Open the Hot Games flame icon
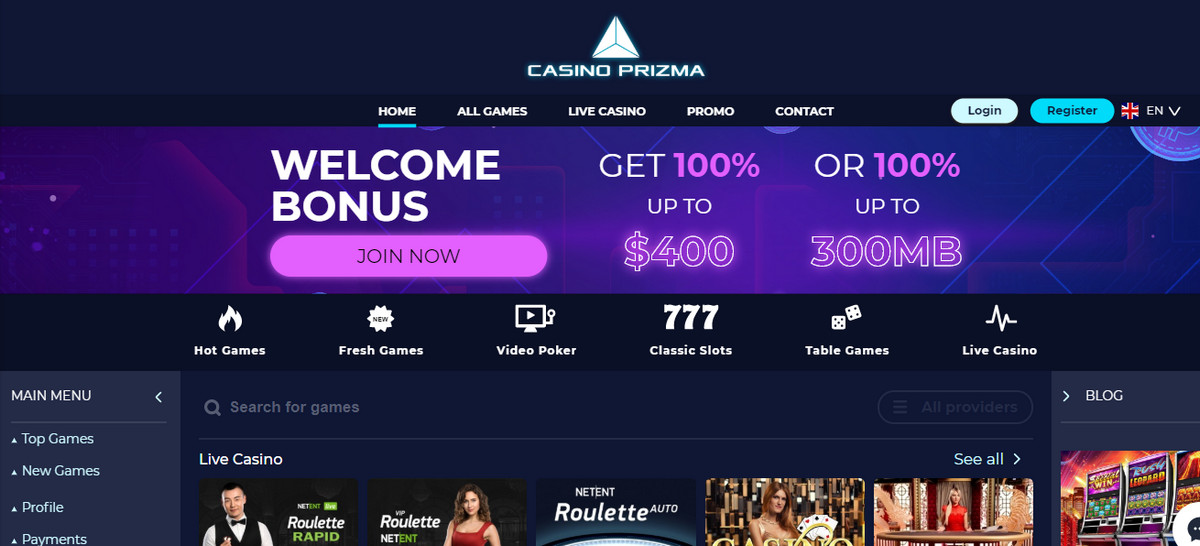The image size is (1200, 546). pos(230,319)
